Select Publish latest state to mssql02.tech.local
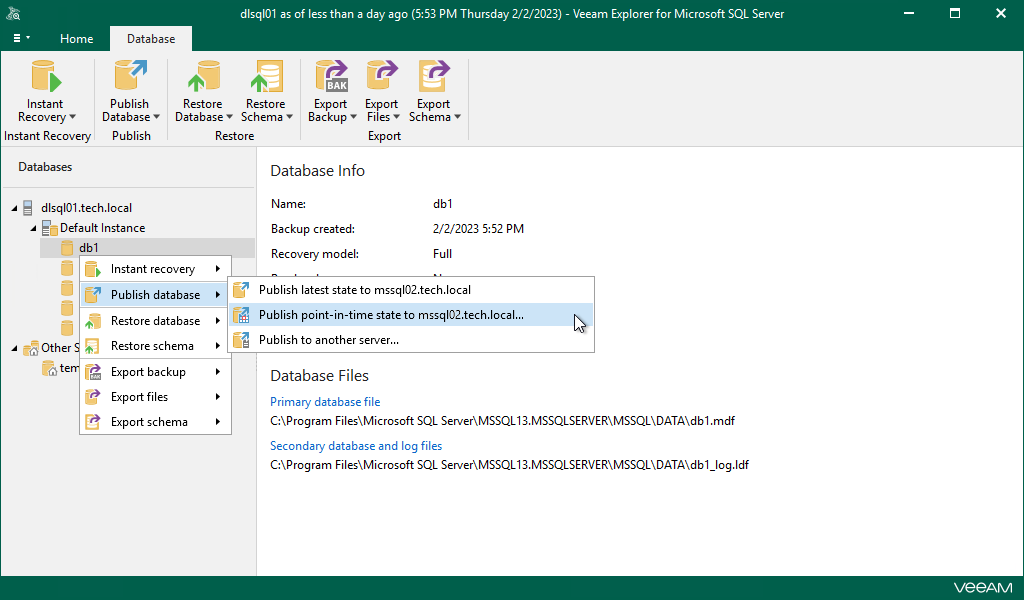The width and height of the screenshot is (1024, 600). click(x=411, y=290)
